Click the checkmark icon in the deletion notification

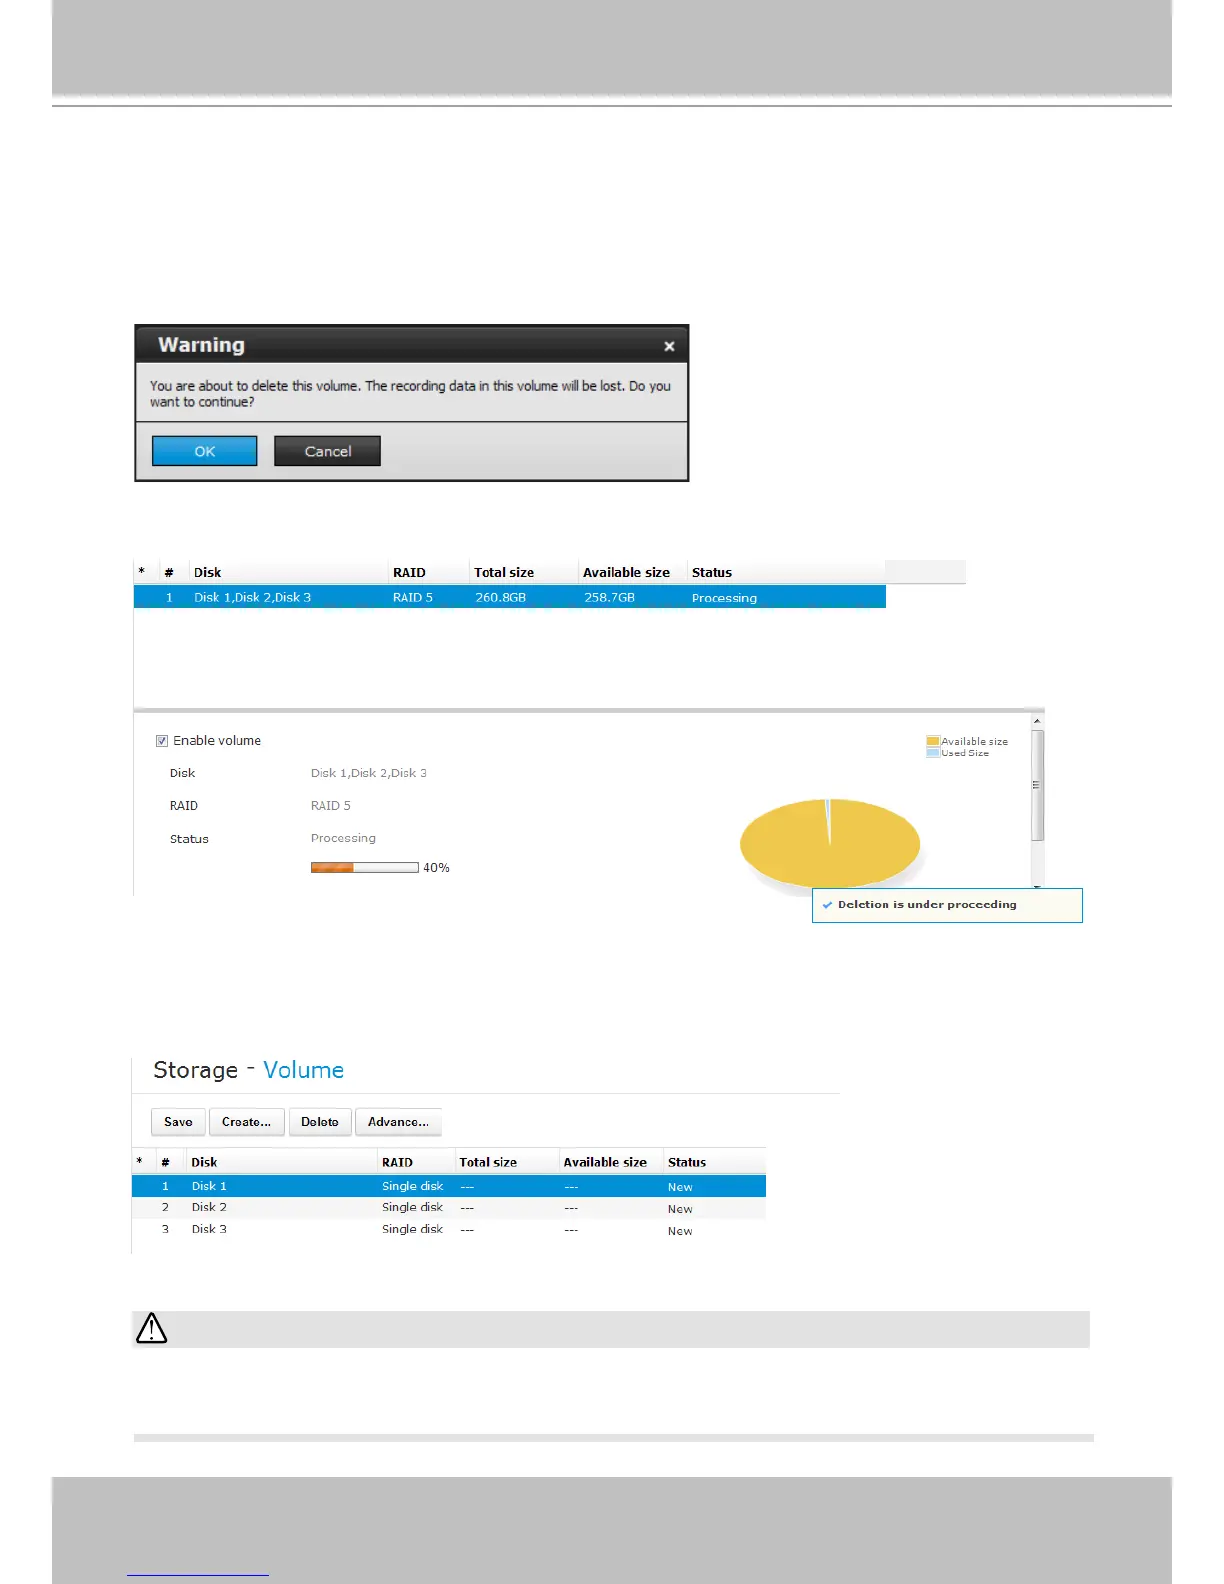(827, 905)
